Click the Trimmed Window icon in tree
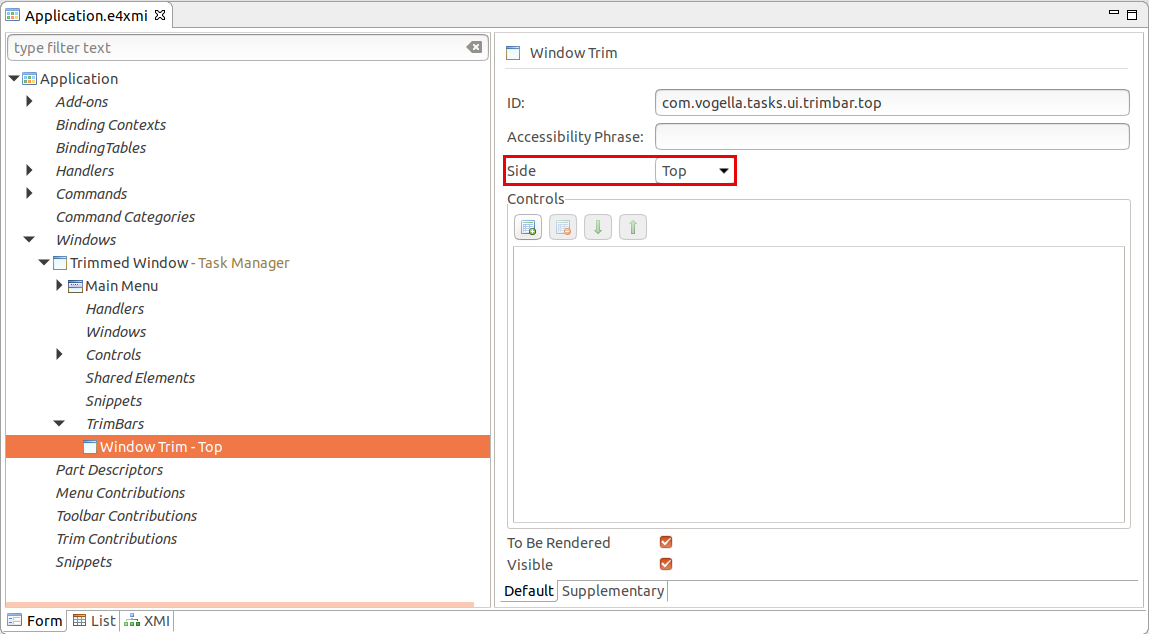 [x=60, y=263]
